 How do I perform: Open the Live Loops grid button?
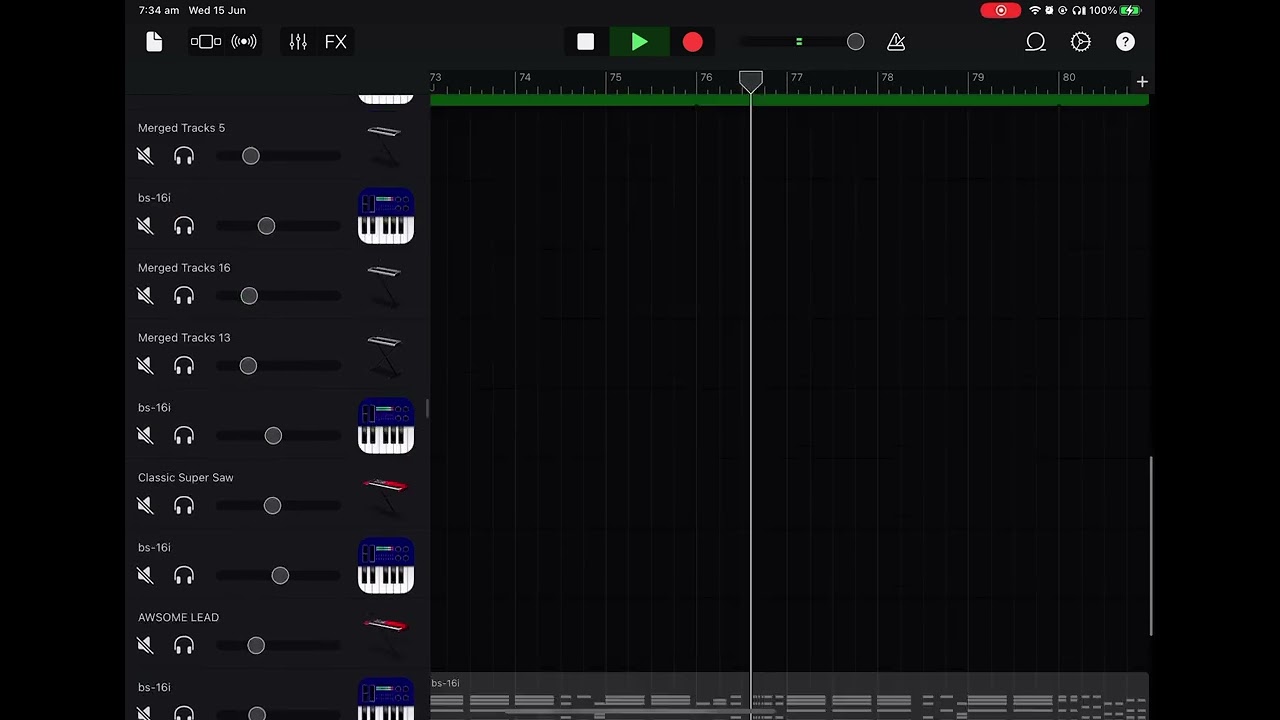coord(244,42)
